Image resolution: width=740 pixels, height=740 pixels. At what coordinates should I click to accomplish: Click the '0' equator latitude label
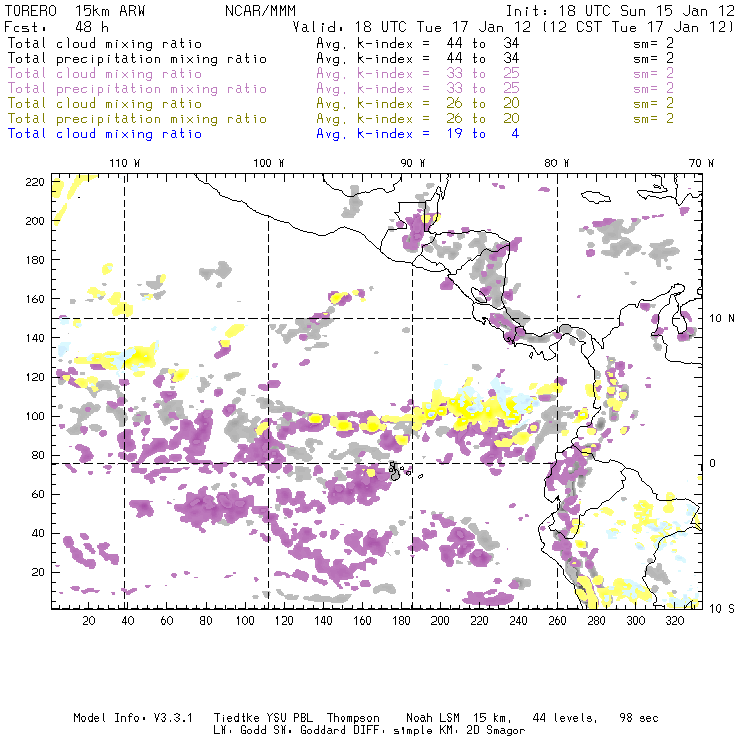(713, 463)
